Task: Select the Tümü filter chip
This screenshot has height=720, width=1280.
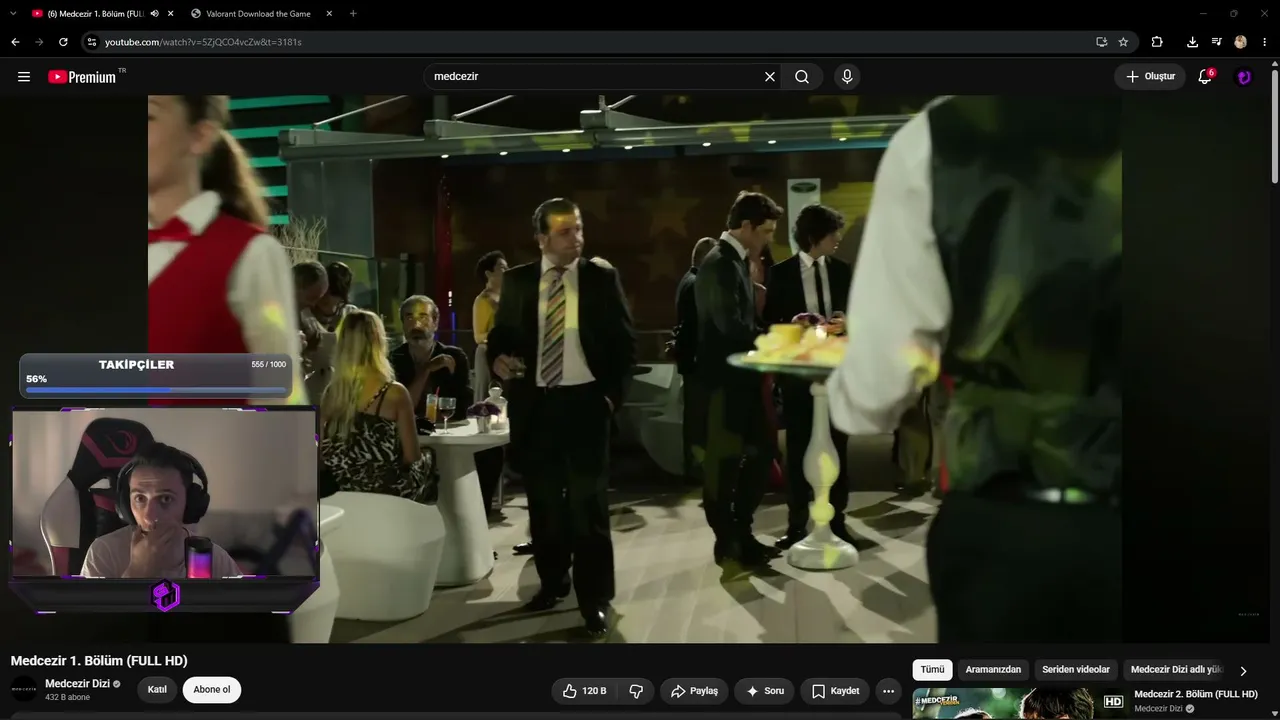Action: tap(932, 670)
